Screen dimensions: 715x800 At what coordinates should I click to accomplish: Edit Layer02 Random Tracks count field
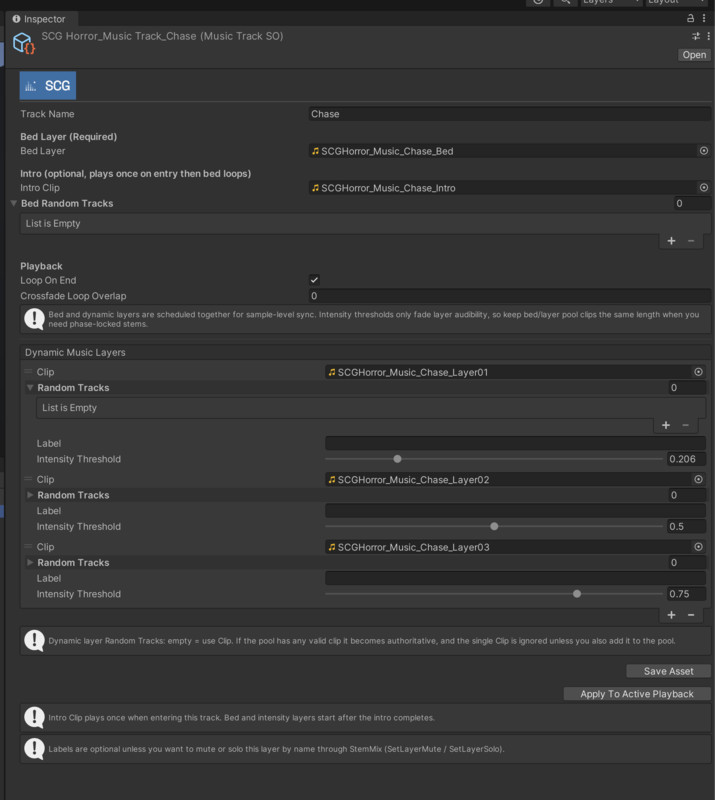(687, 495)
